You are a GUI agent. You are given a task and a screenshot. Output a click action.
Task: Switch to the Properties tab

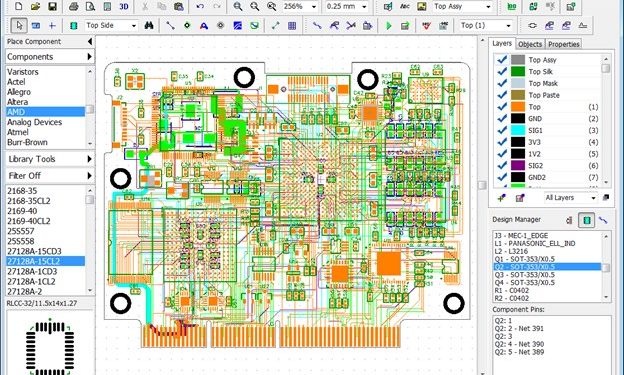[564, 44]
